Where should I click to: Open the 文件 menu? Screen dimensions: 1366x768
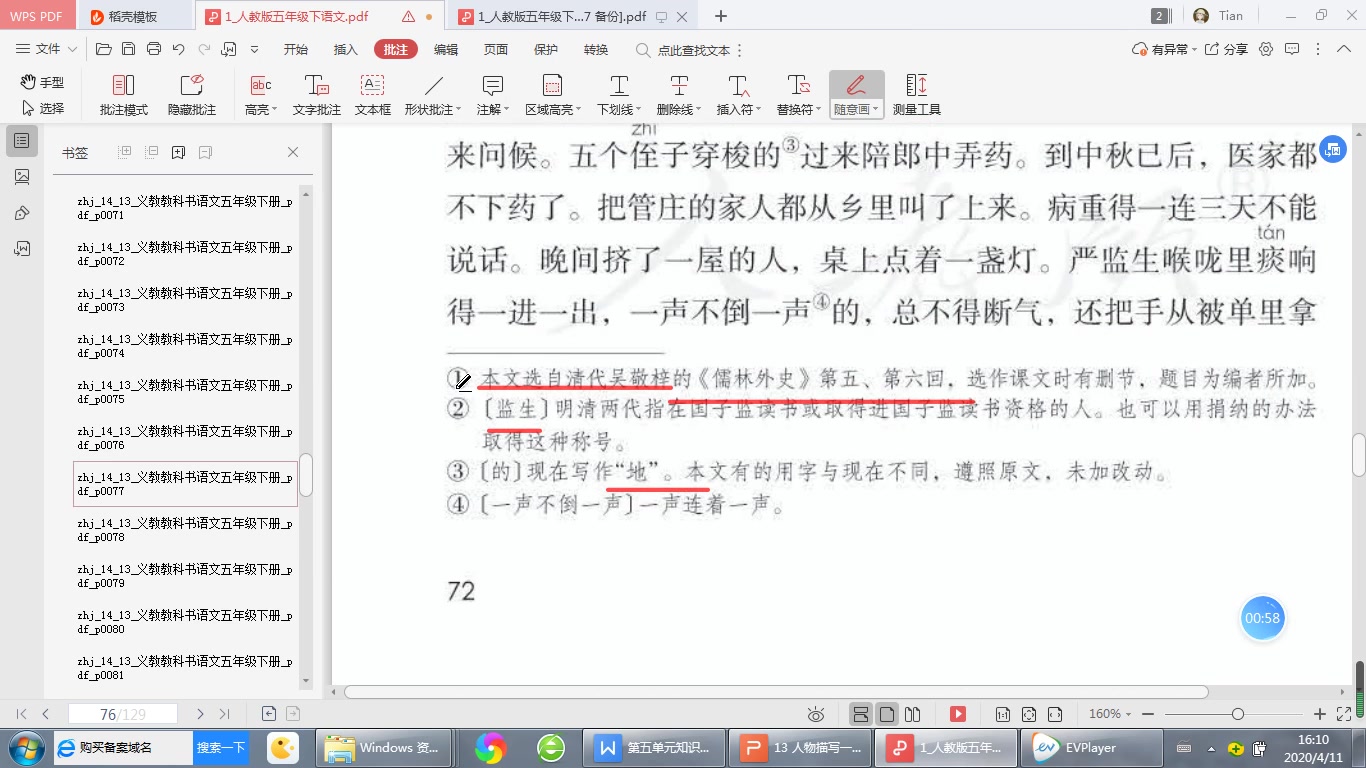(x=46, y=49)
